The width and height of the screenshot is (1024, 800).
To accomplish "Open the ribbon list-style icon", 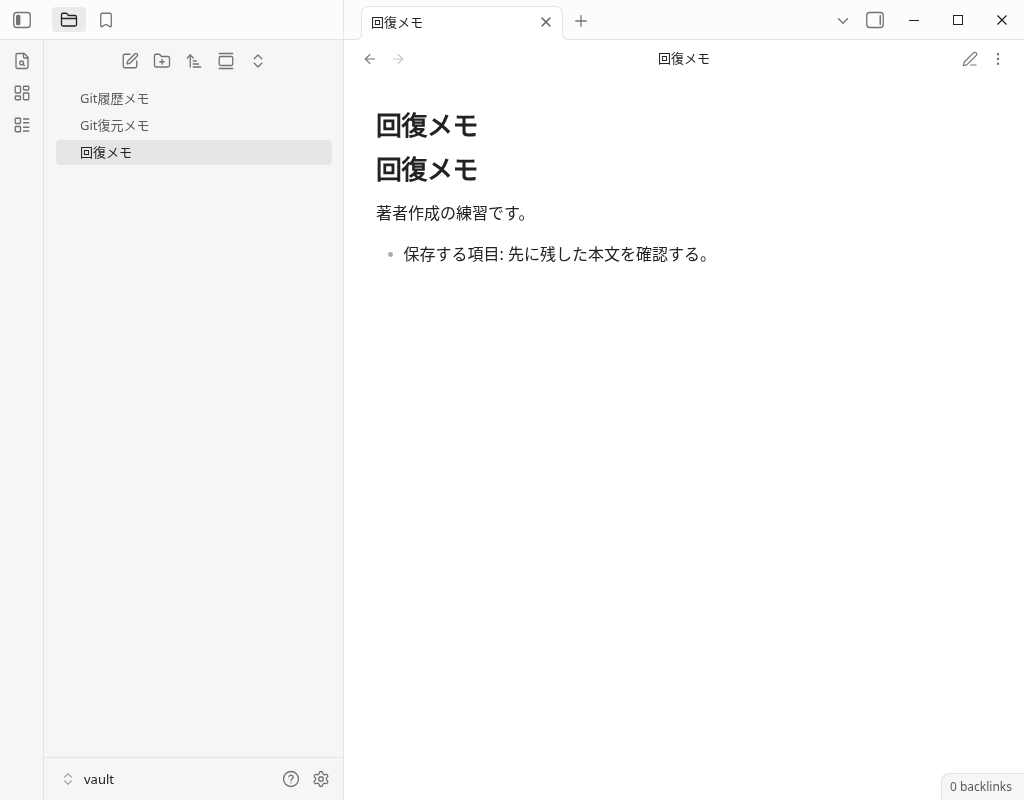I will (22, 125).
